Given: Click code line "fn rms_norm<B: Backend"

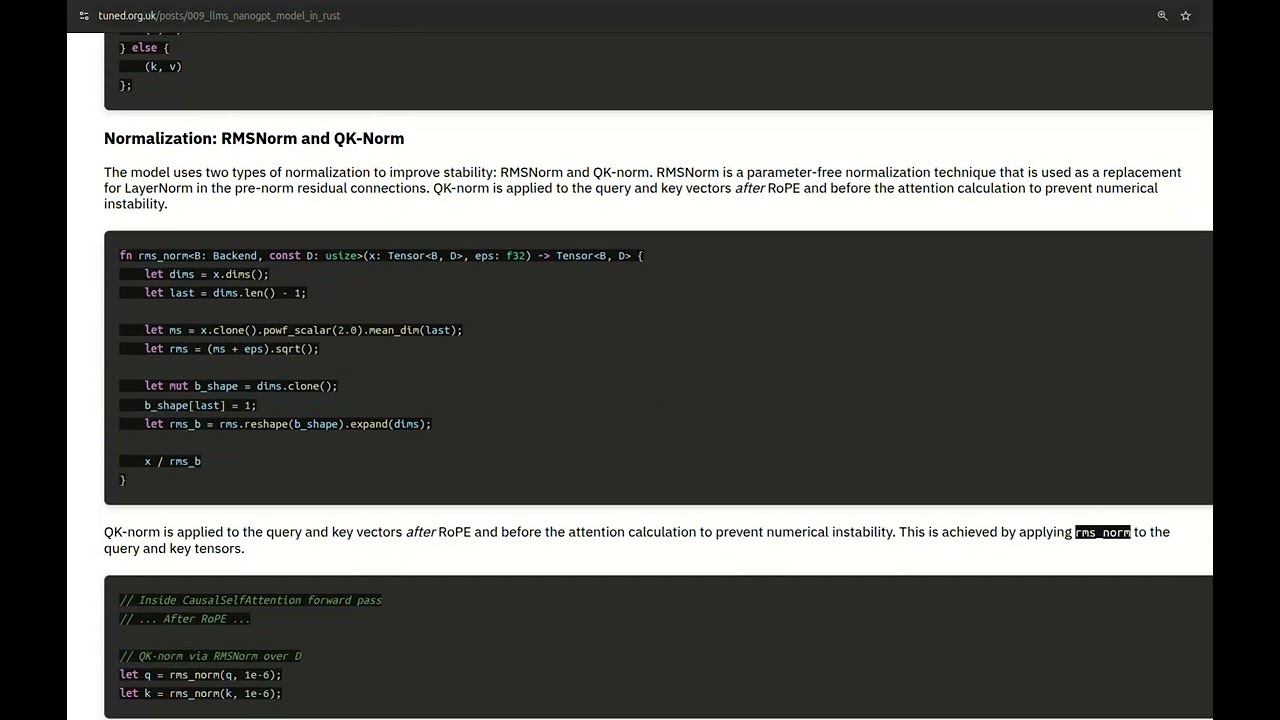Looking at the screenshot, I should click(x=381, y=256).
